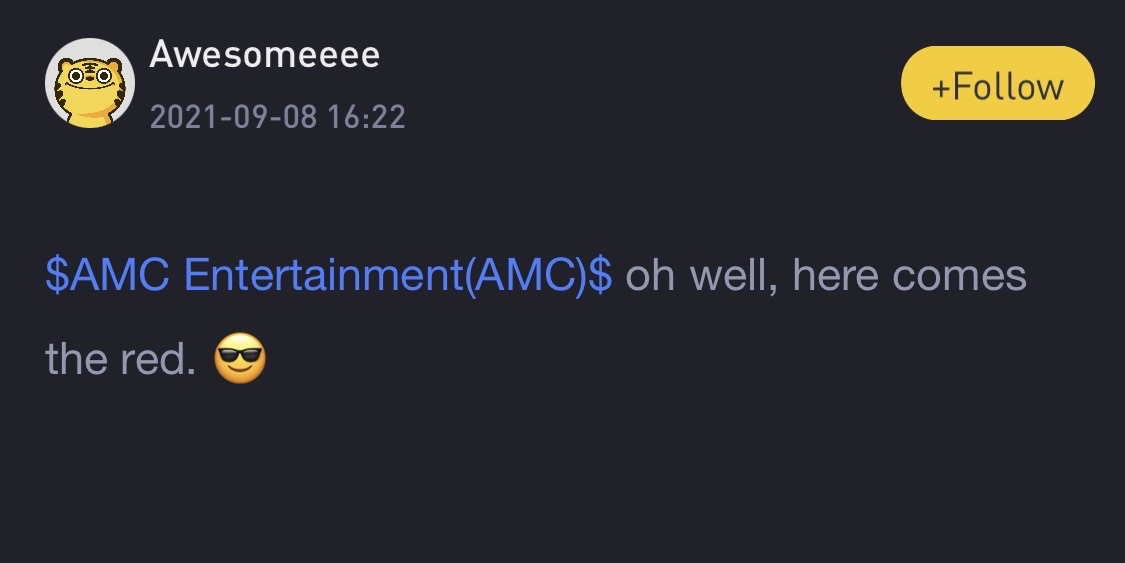1125x563 pixels.
Task: Tap the word 'Follow' on the yellow button
Action: click(x=1008, y=87)
